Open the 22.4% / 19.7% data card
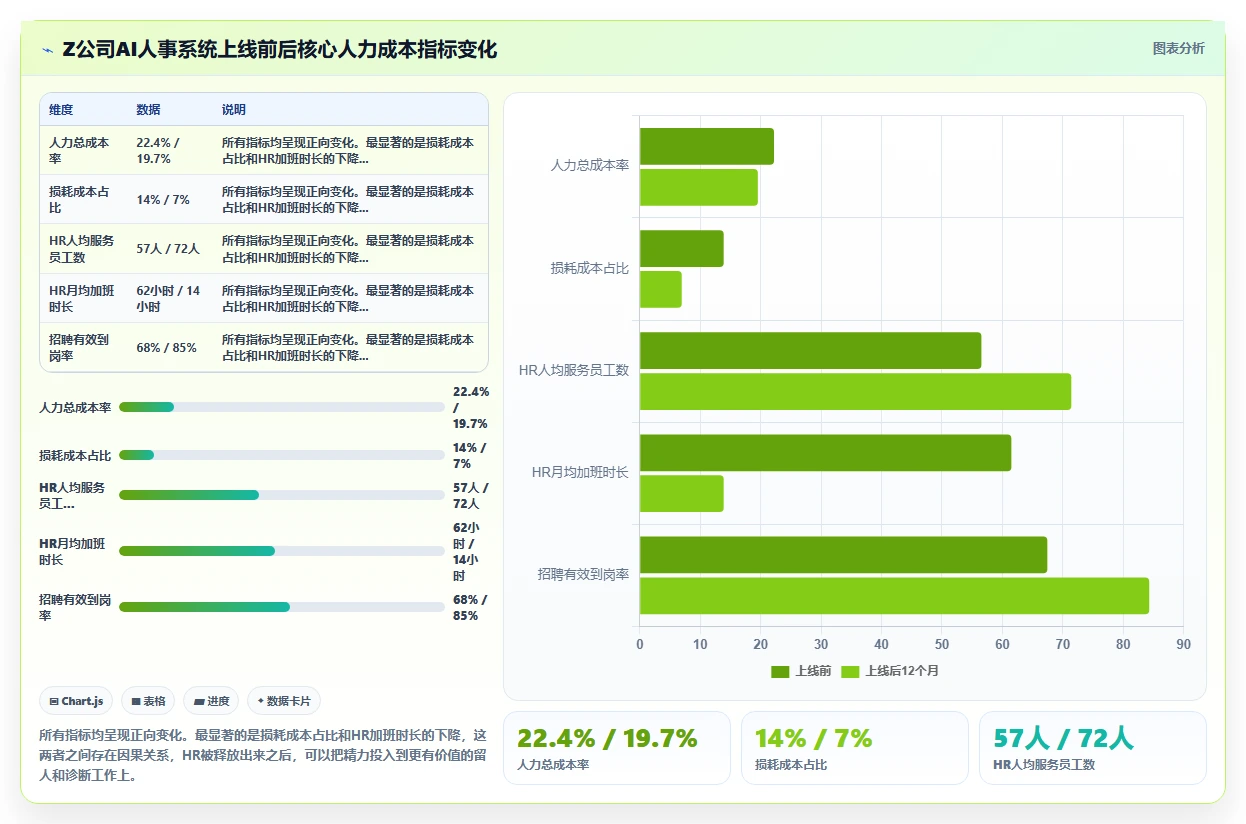 pyautogui.click(x=617, y=748)
